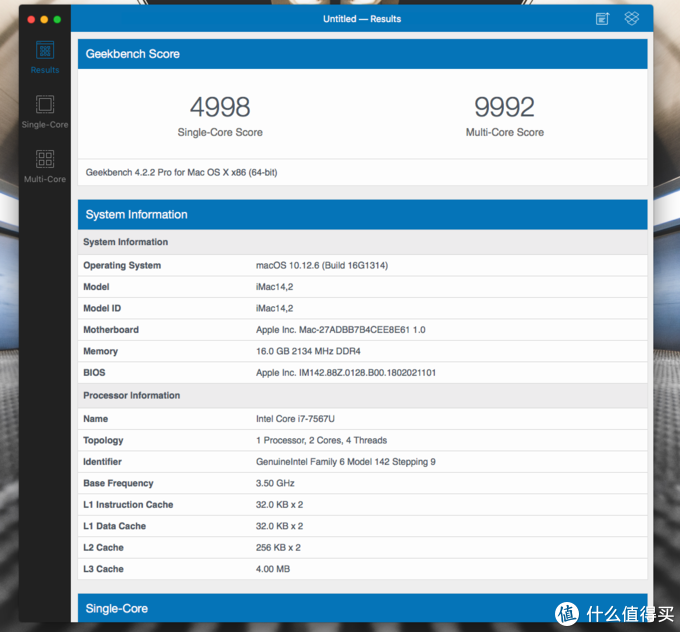Click the 3.50 GHz base frequency value
The width and height of the screenshot is (680, 632).
275,483
